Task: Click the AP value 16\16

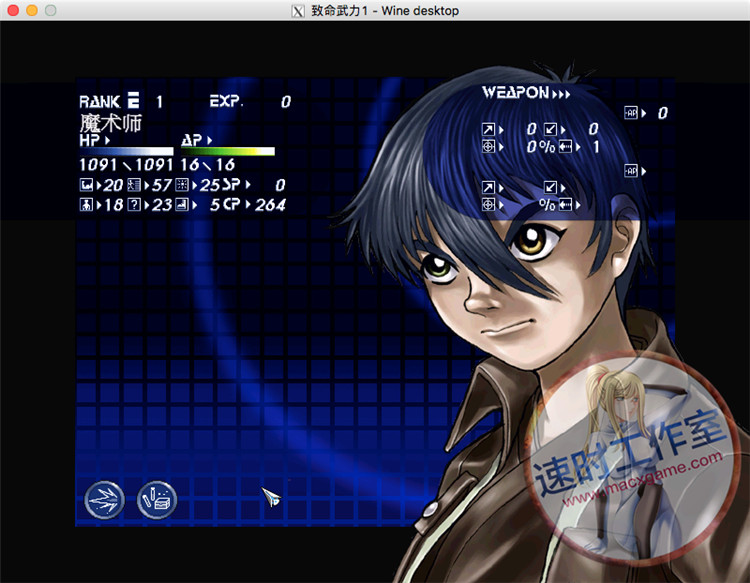Action: tap(208, 165)
